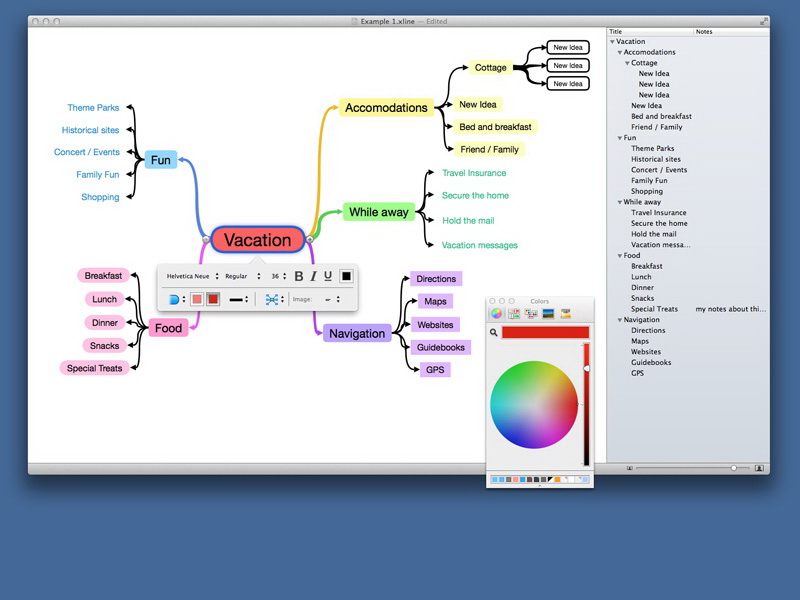The image size is (800, 600).
Task: Click the Vacation central node
Action: pos(257,240)
